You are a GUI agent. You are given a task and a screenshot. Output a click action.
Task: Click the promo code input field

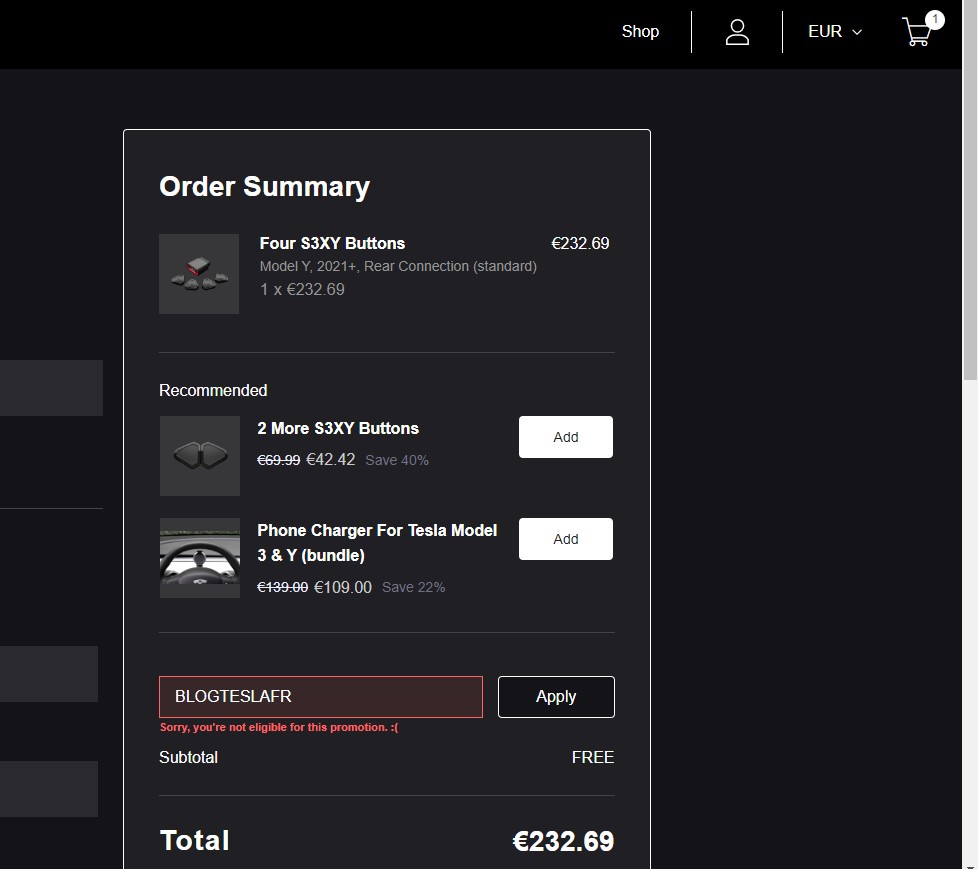[x=321, y=696]
